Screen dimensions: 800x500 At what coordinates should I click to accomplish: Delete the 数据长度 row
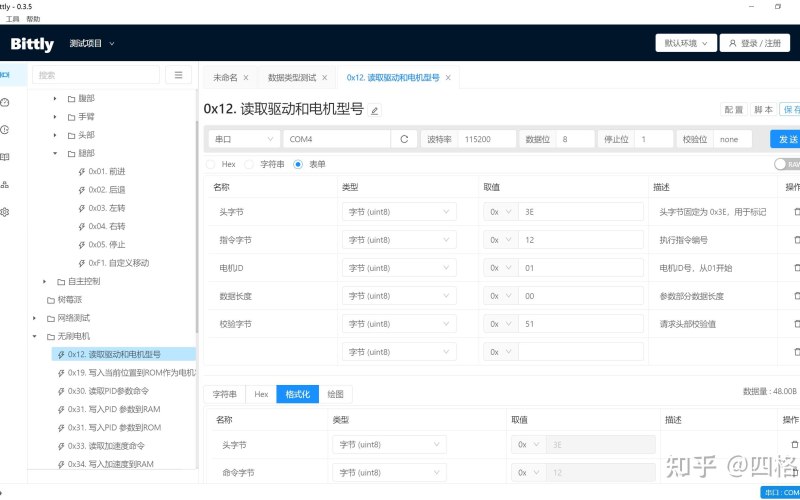coord(796,296)
